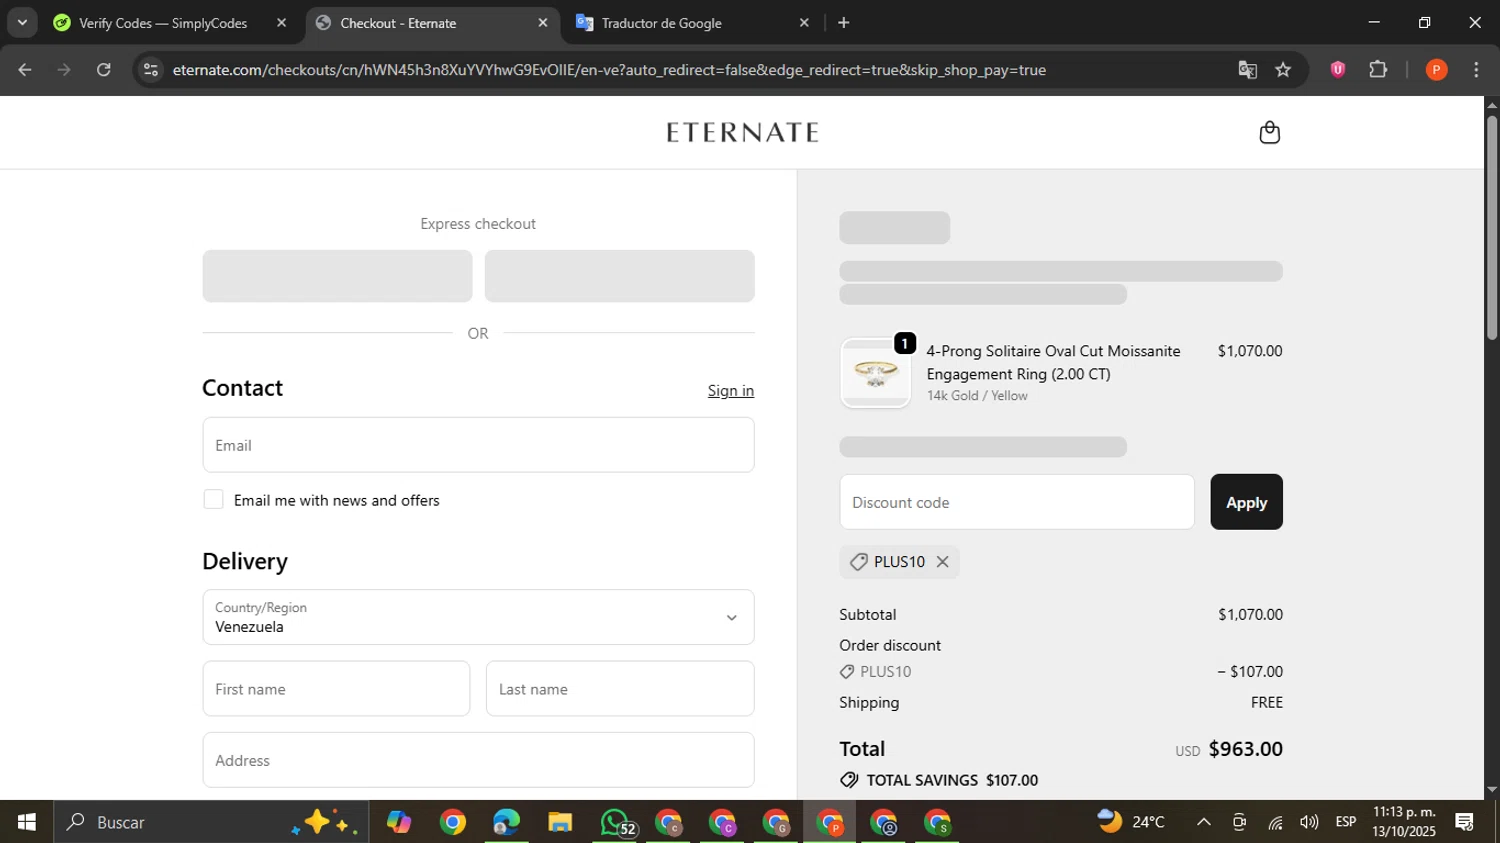This screenshot has width=1500, height=843.
Task: Open the translate this page icon
Action: 1247,70
